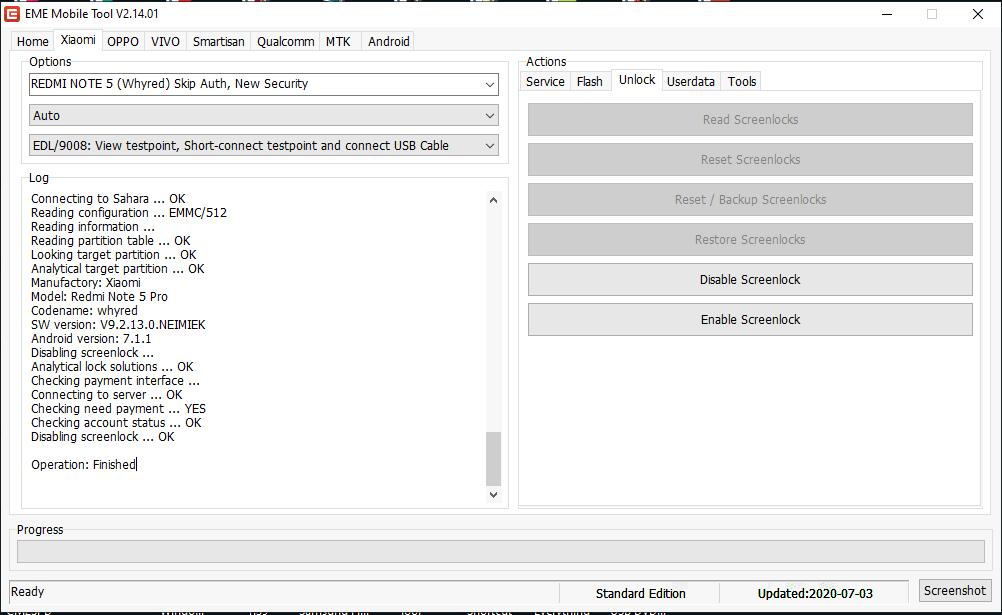Viewport: 1002px width, 615px height.
Task: Open the Qualcomm tab
Action: click(286, 42)
